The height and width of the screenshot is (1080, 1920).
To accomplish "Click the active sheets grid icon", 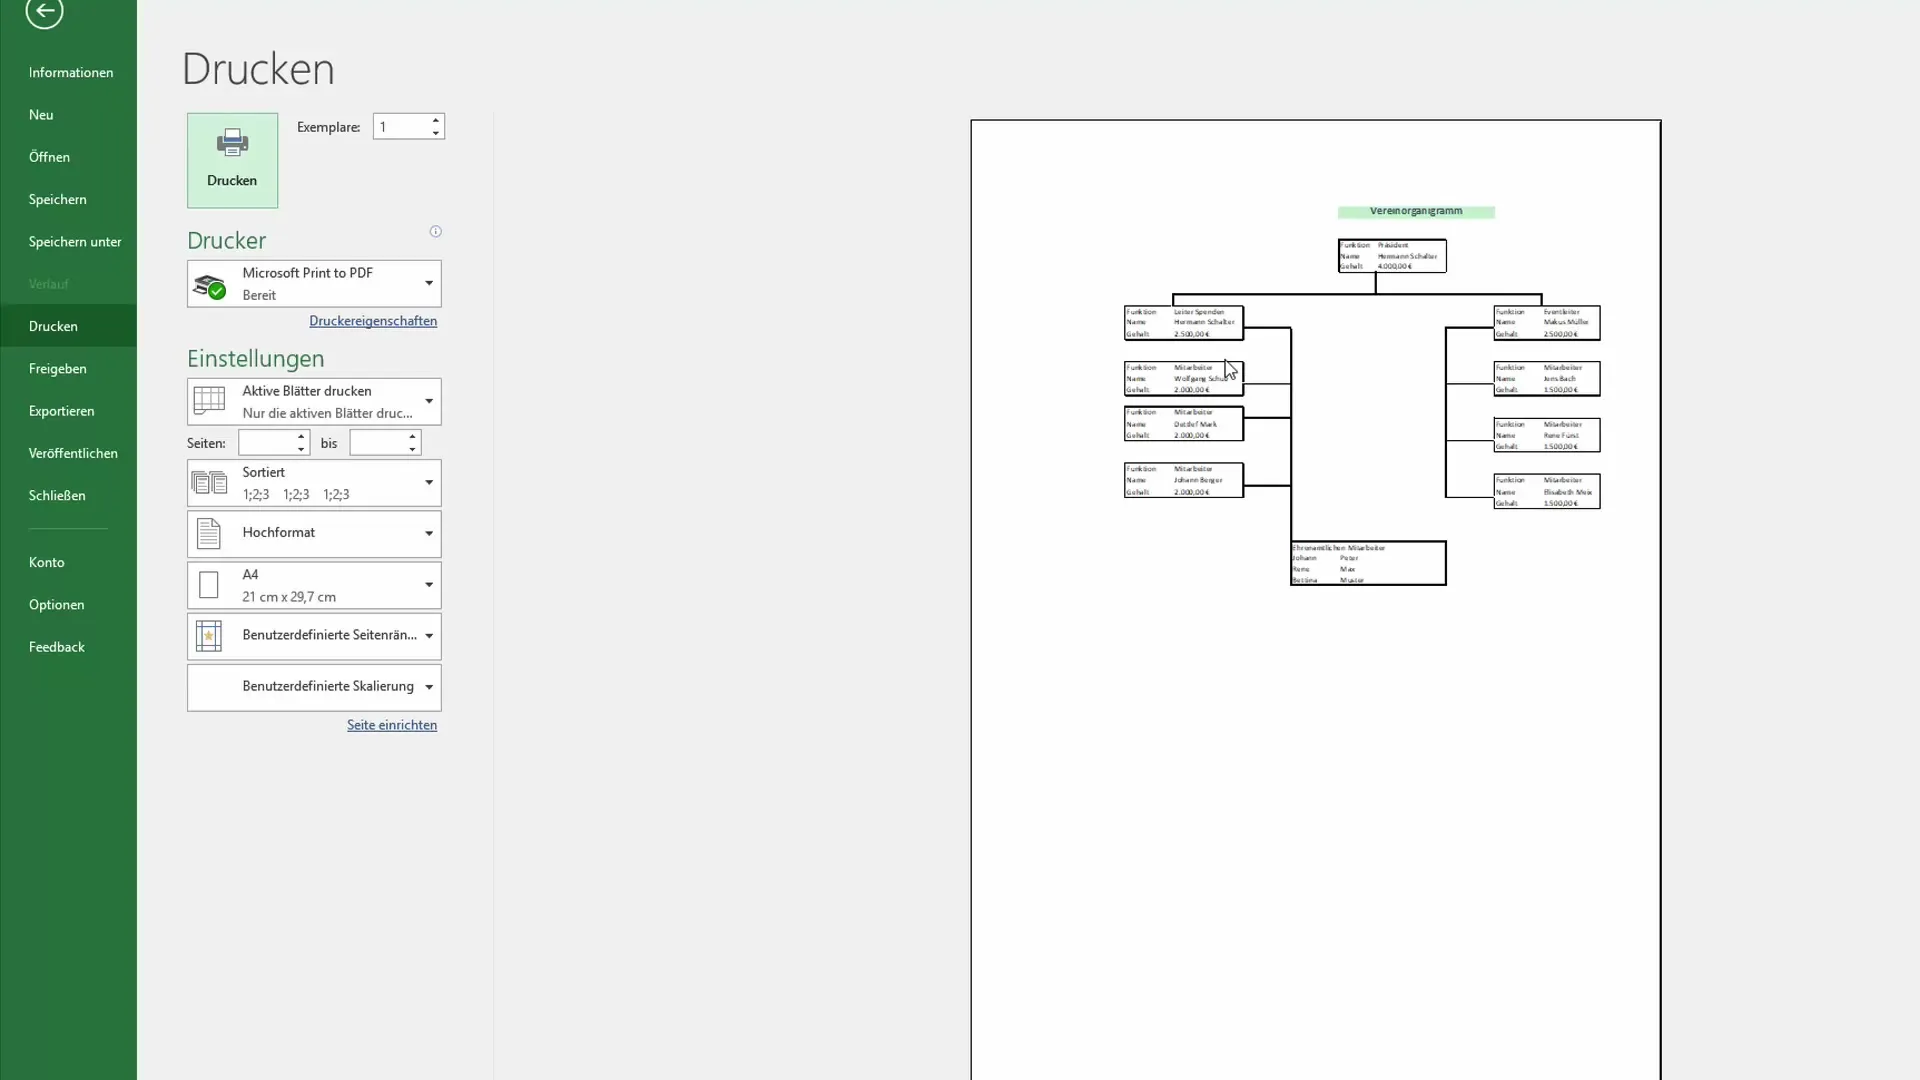I will pyautogui.click(x=209, y=400).
